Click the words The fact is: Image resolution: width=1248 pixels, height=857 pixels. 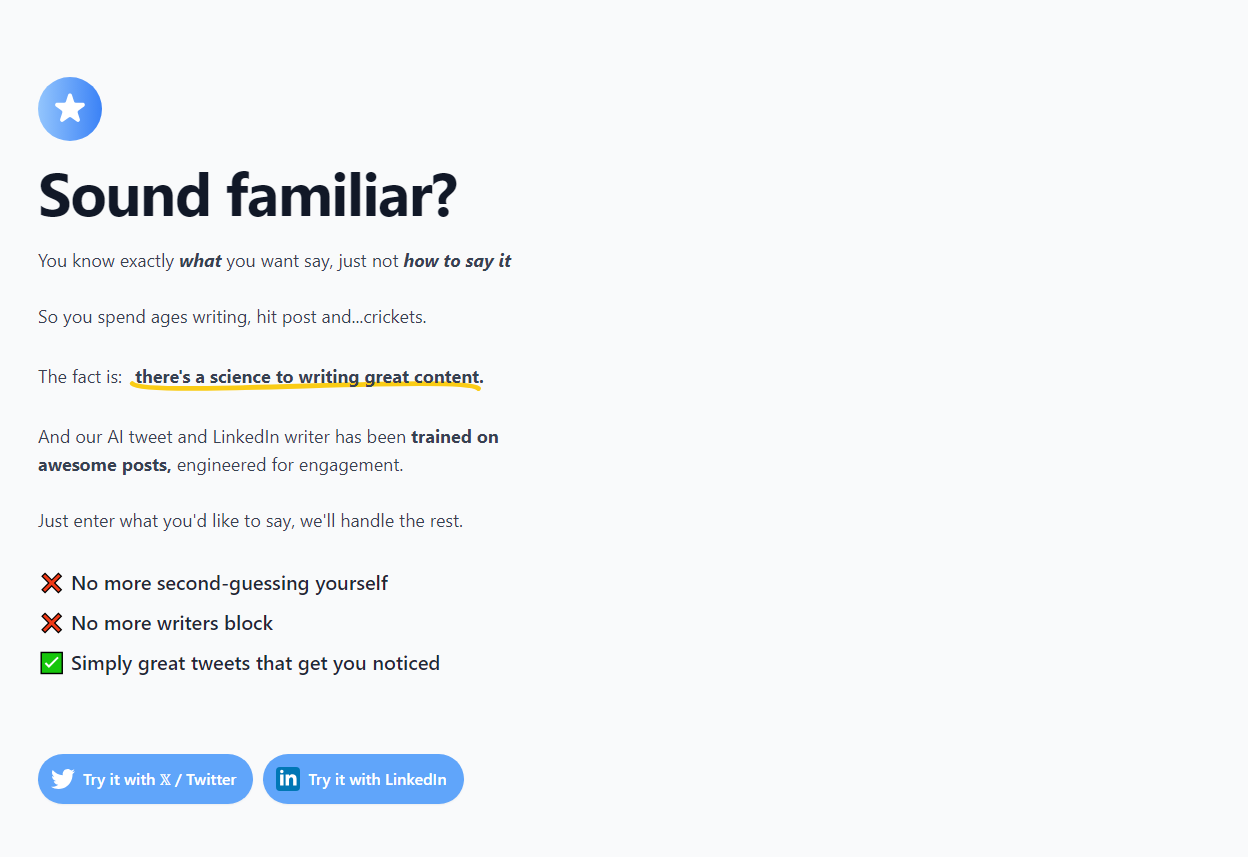[x=80, y=377]
